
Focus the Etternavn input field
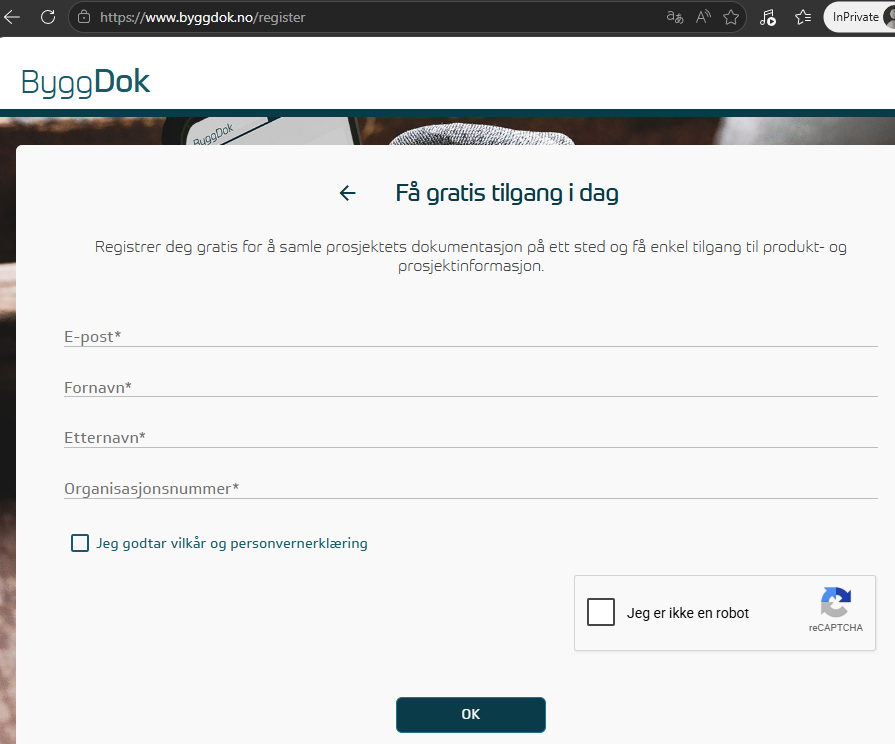(x=470, y=437)
